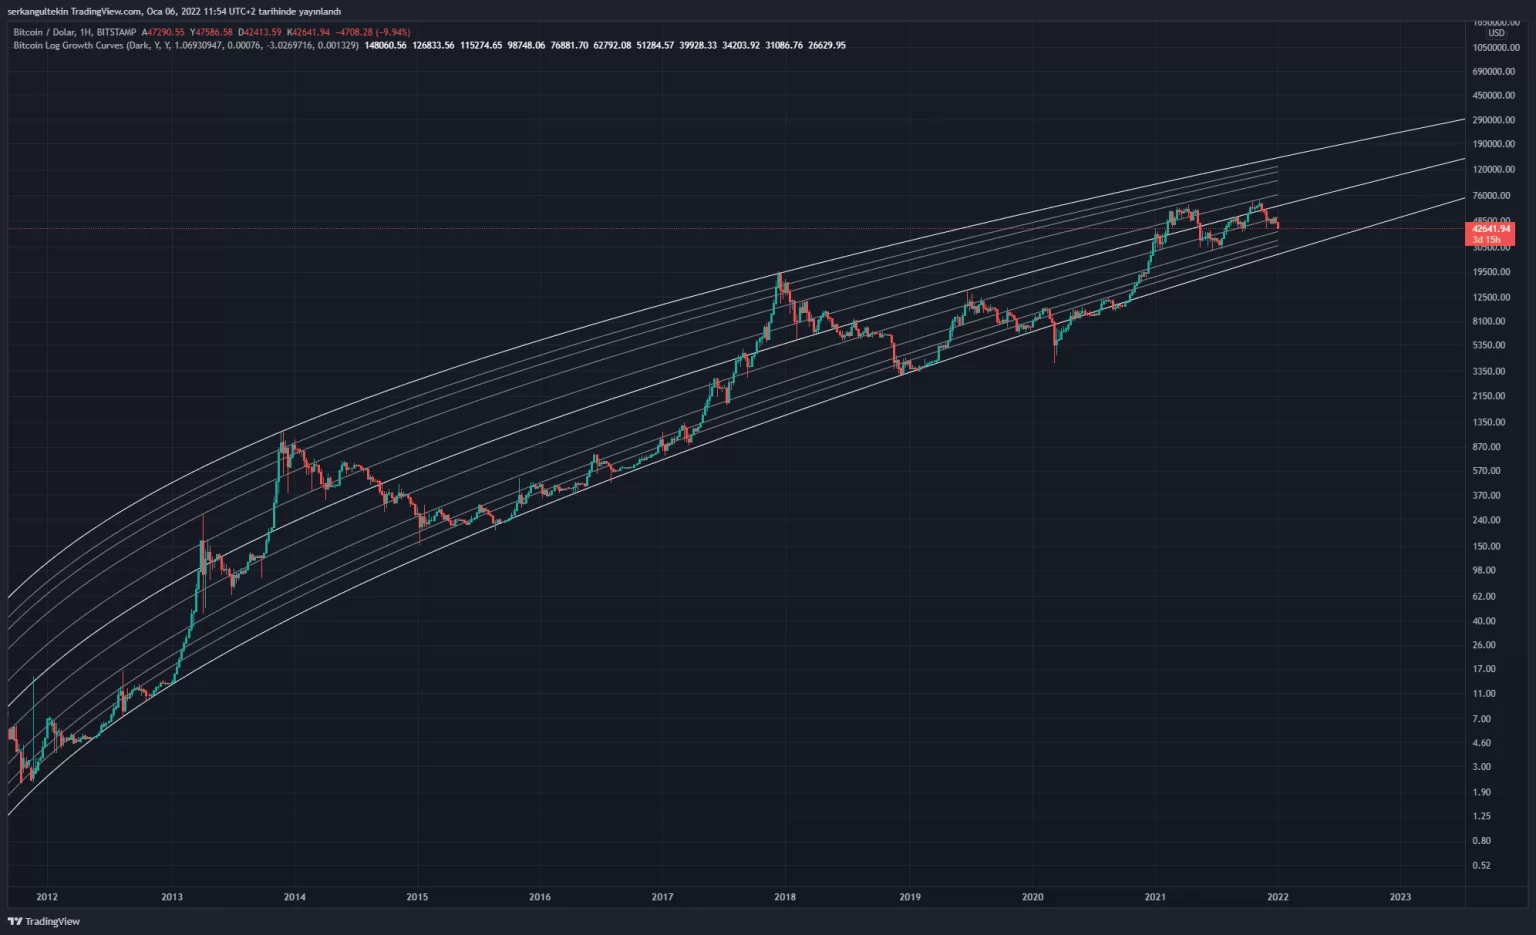This screenshot has height=935, width=1536.
Task: Click the 2012 label on time axis
Action: (46, 897)
